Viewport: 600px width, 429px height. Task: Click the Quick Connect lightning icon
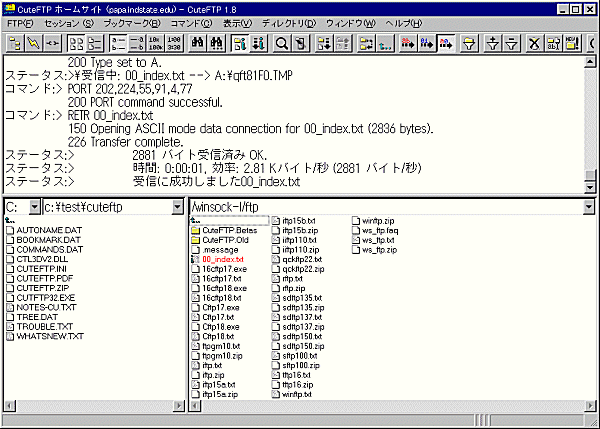click(x=34, y=44)
